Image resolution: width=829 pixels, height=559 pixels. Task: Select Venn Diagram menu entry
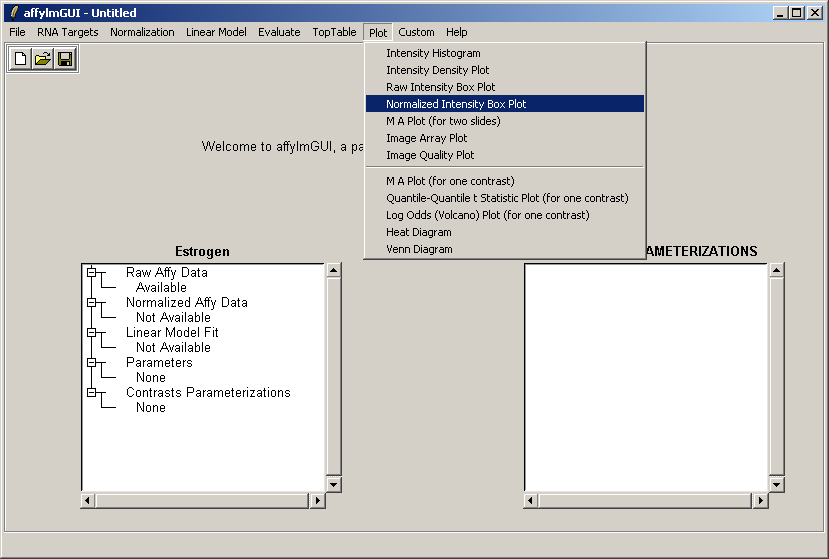[419, 249]
